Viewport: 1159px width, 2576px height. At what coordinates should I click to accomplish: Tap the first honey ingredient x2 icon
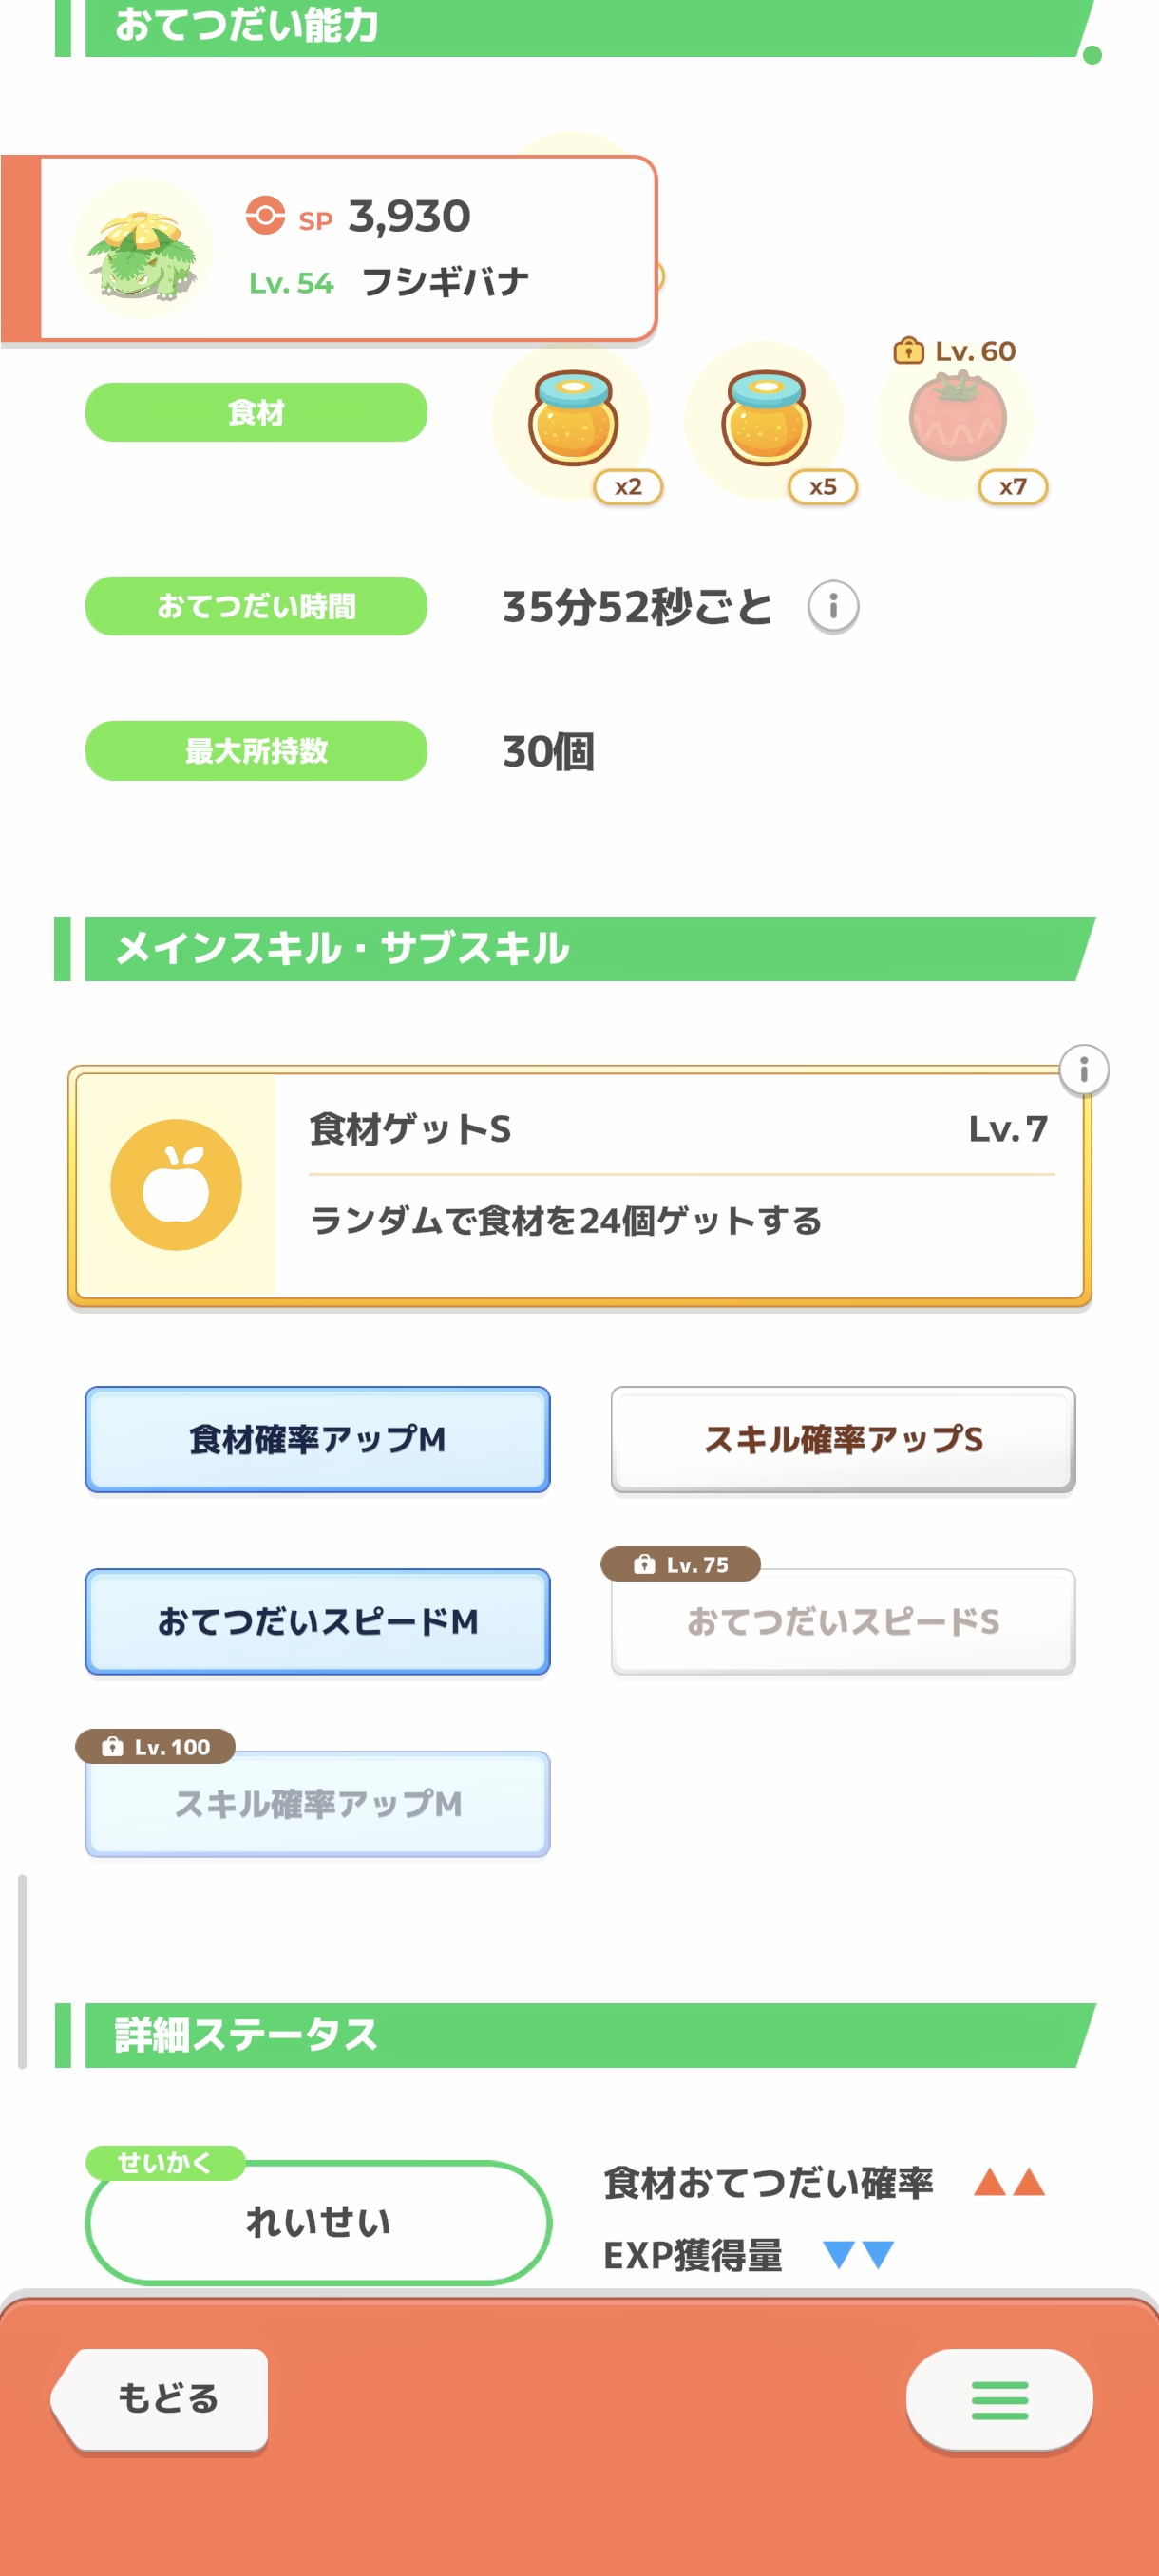(572, 419)
